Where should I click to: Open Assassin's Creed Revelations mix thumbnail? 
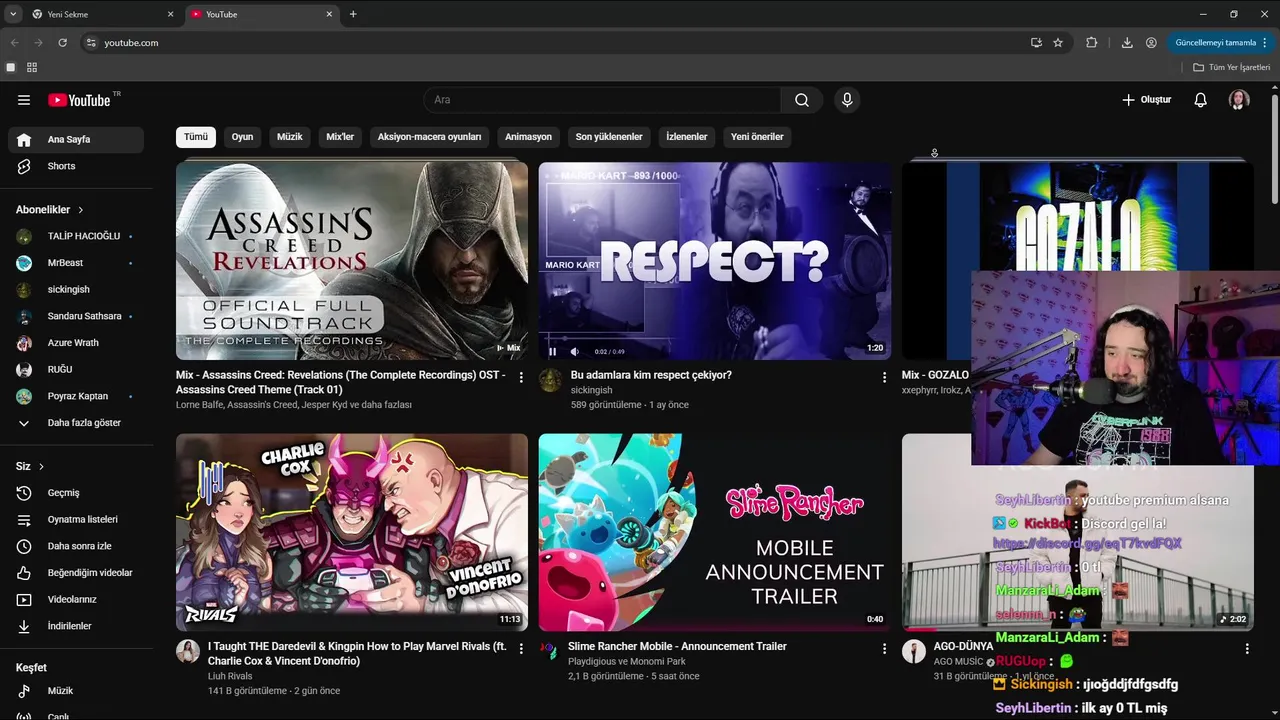pyautogui.click(x=352, y=261)
